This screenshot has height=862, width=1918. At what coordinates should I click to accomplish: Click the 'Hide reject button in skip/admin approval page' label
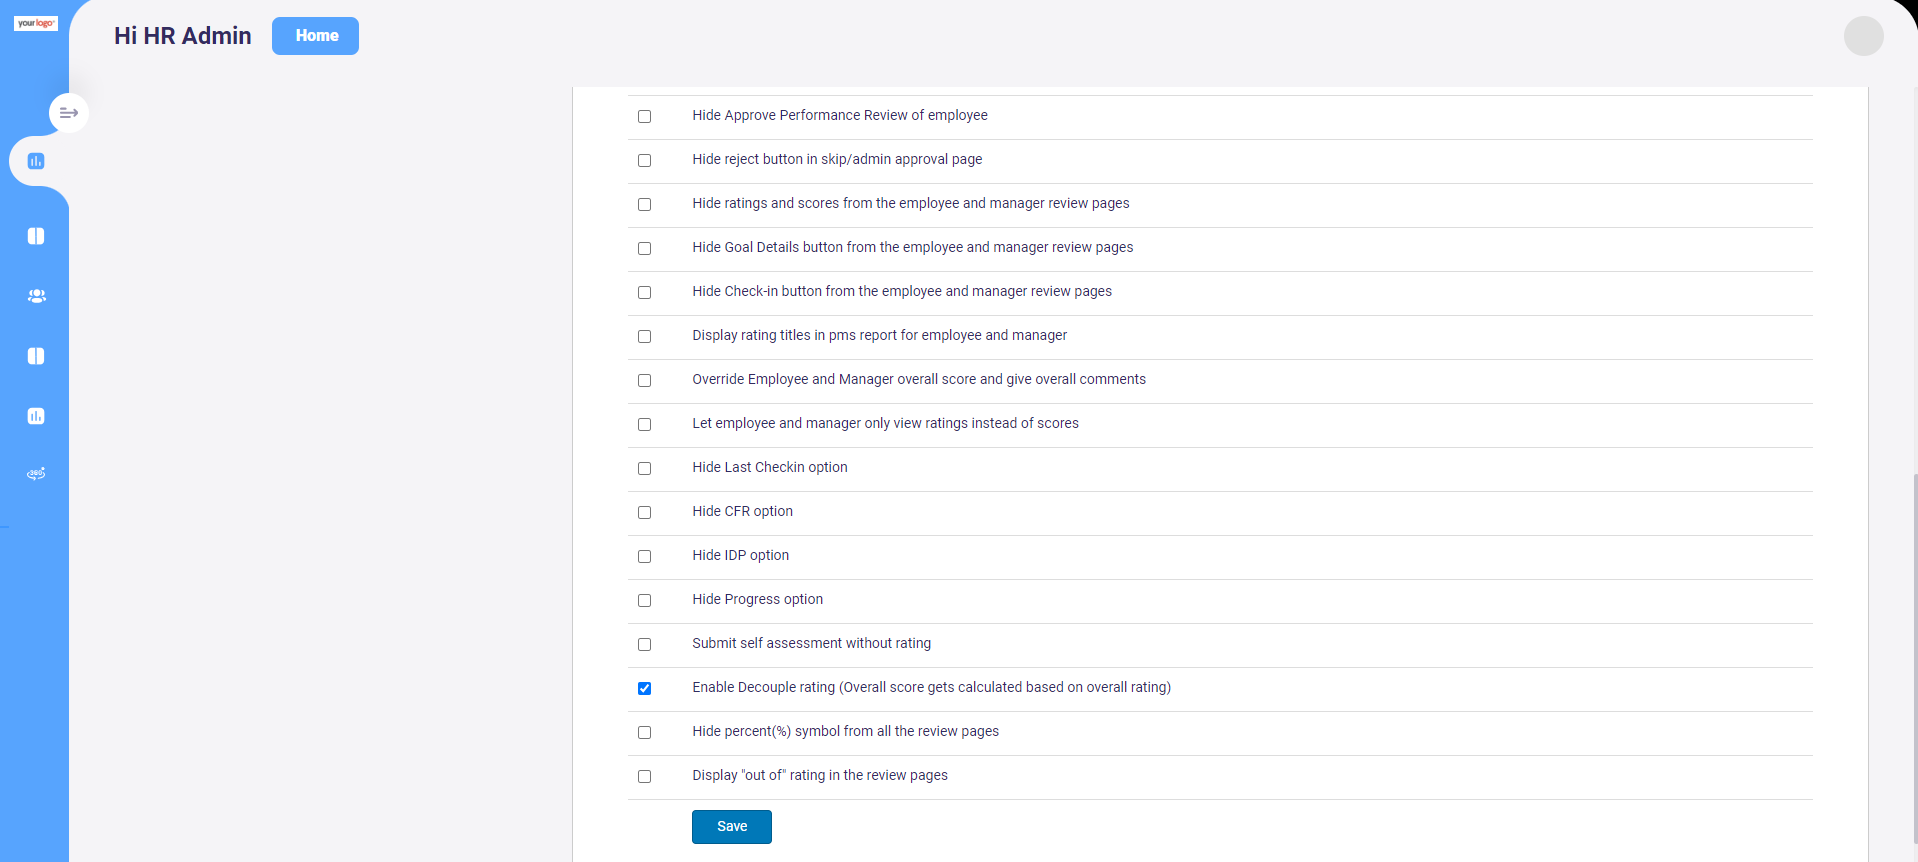pos(837,160)
